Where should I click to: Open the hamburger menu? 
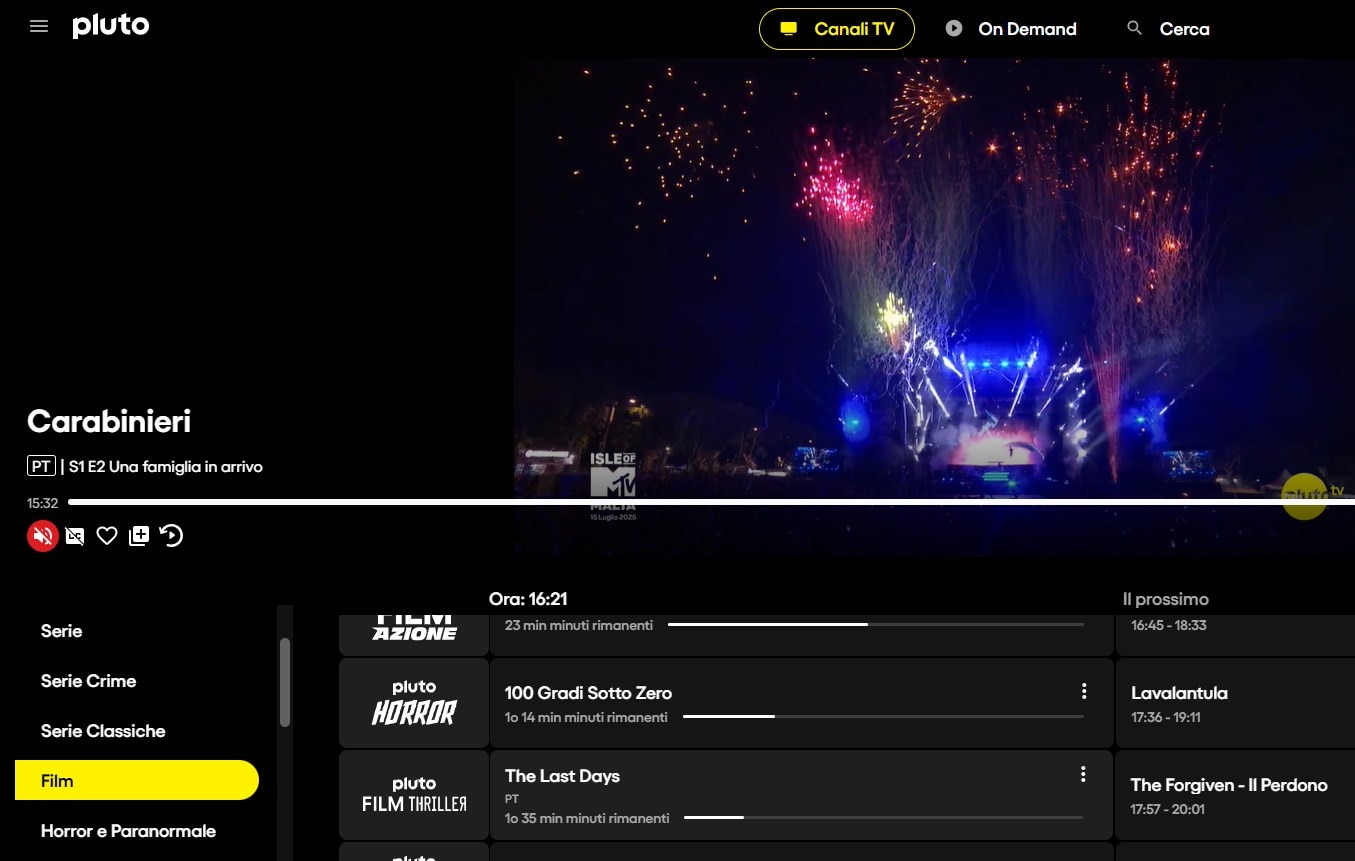click(39, 27)
